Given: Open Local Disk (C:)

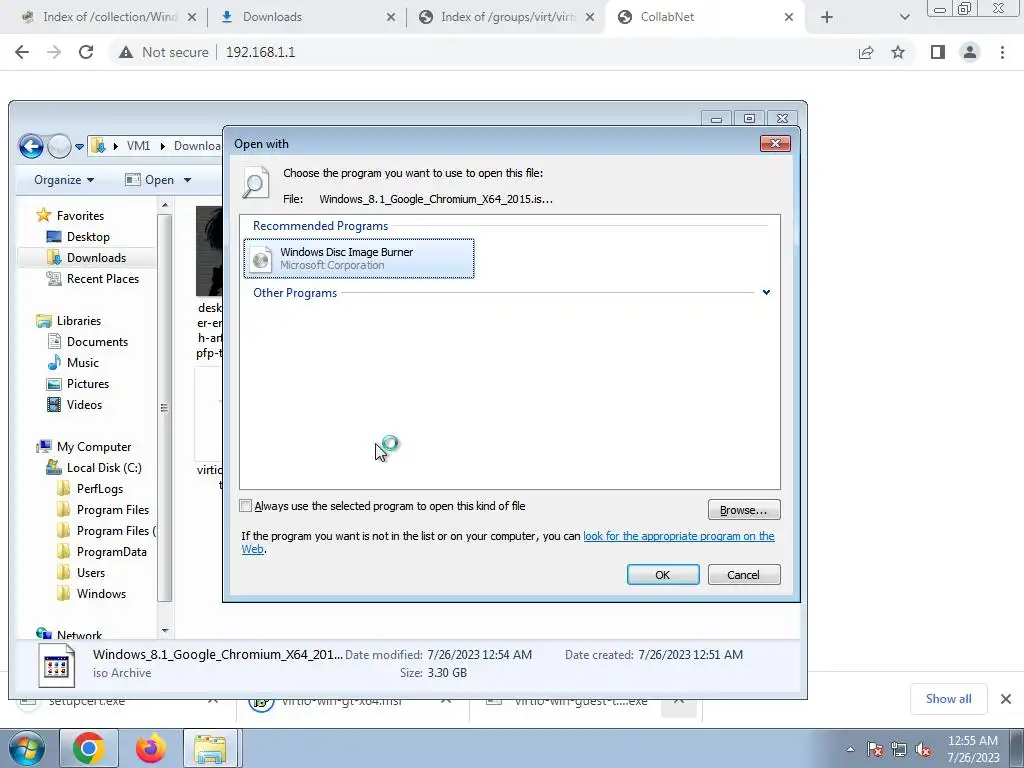Looking at the screenshot, I should (104, 468).
